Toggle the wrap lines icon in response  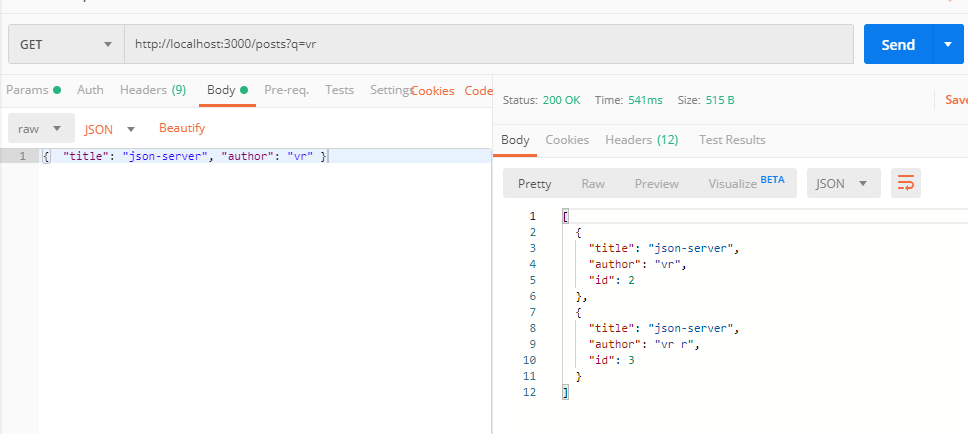(x=906, y=183)
